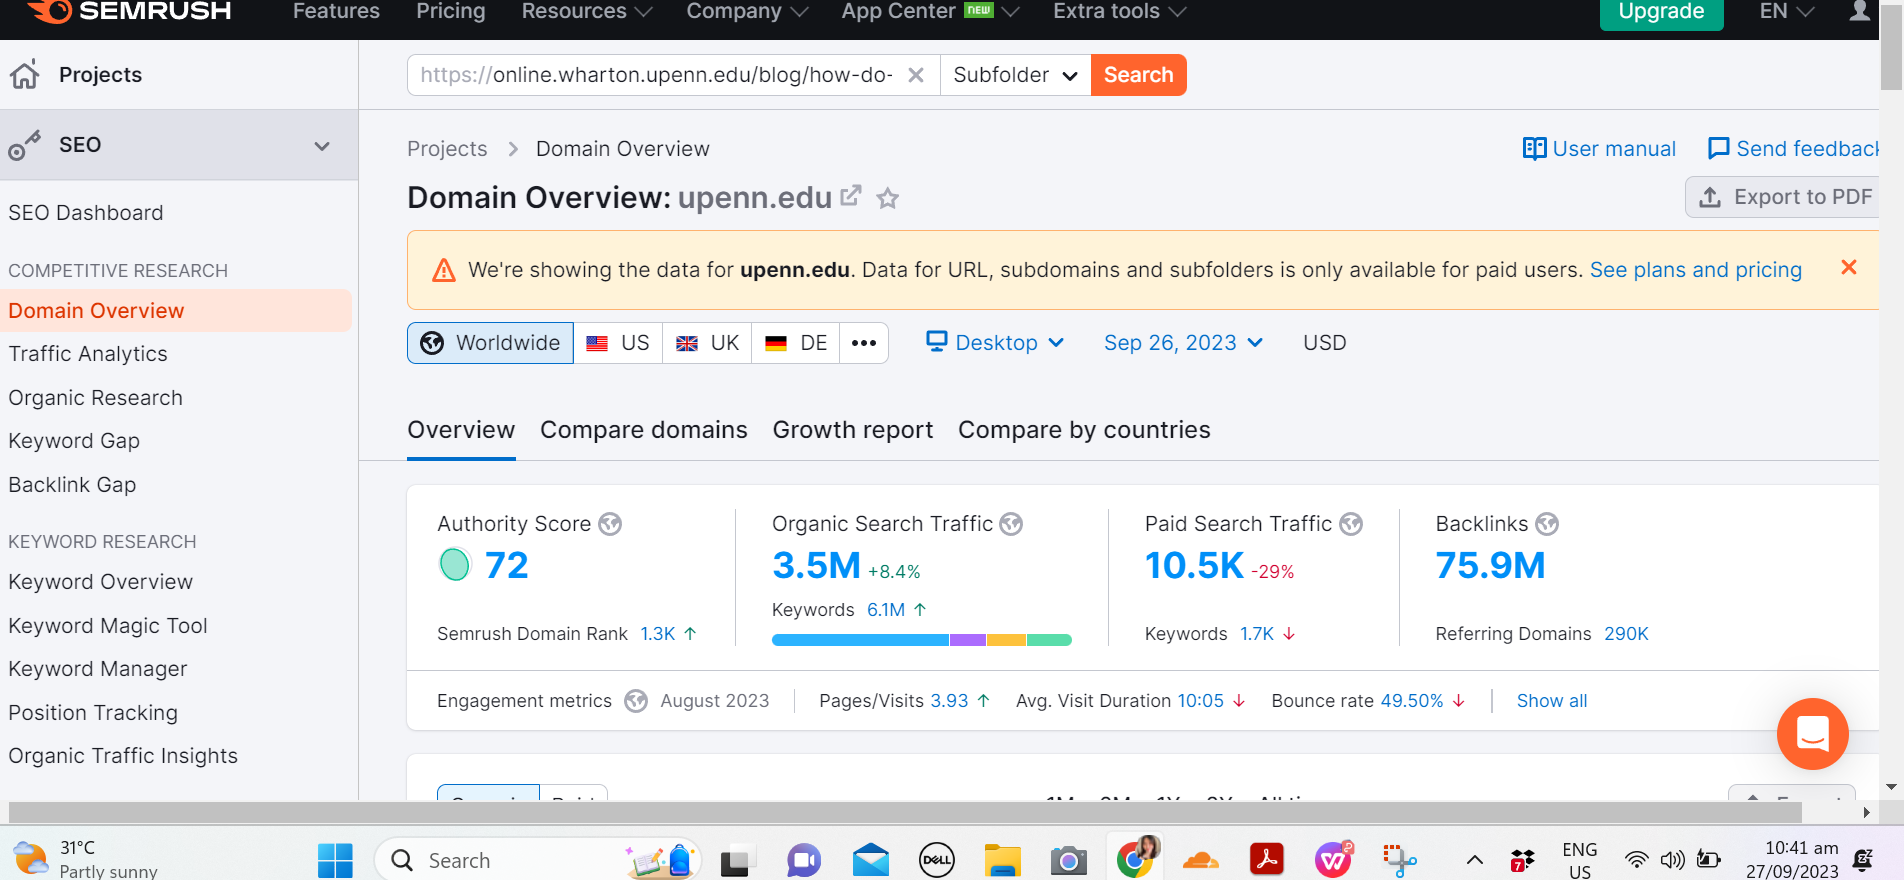This screenshot has height=880, width=1904.
Task: Click Projects breadcrumb link
Action: [x=447, y=149]
